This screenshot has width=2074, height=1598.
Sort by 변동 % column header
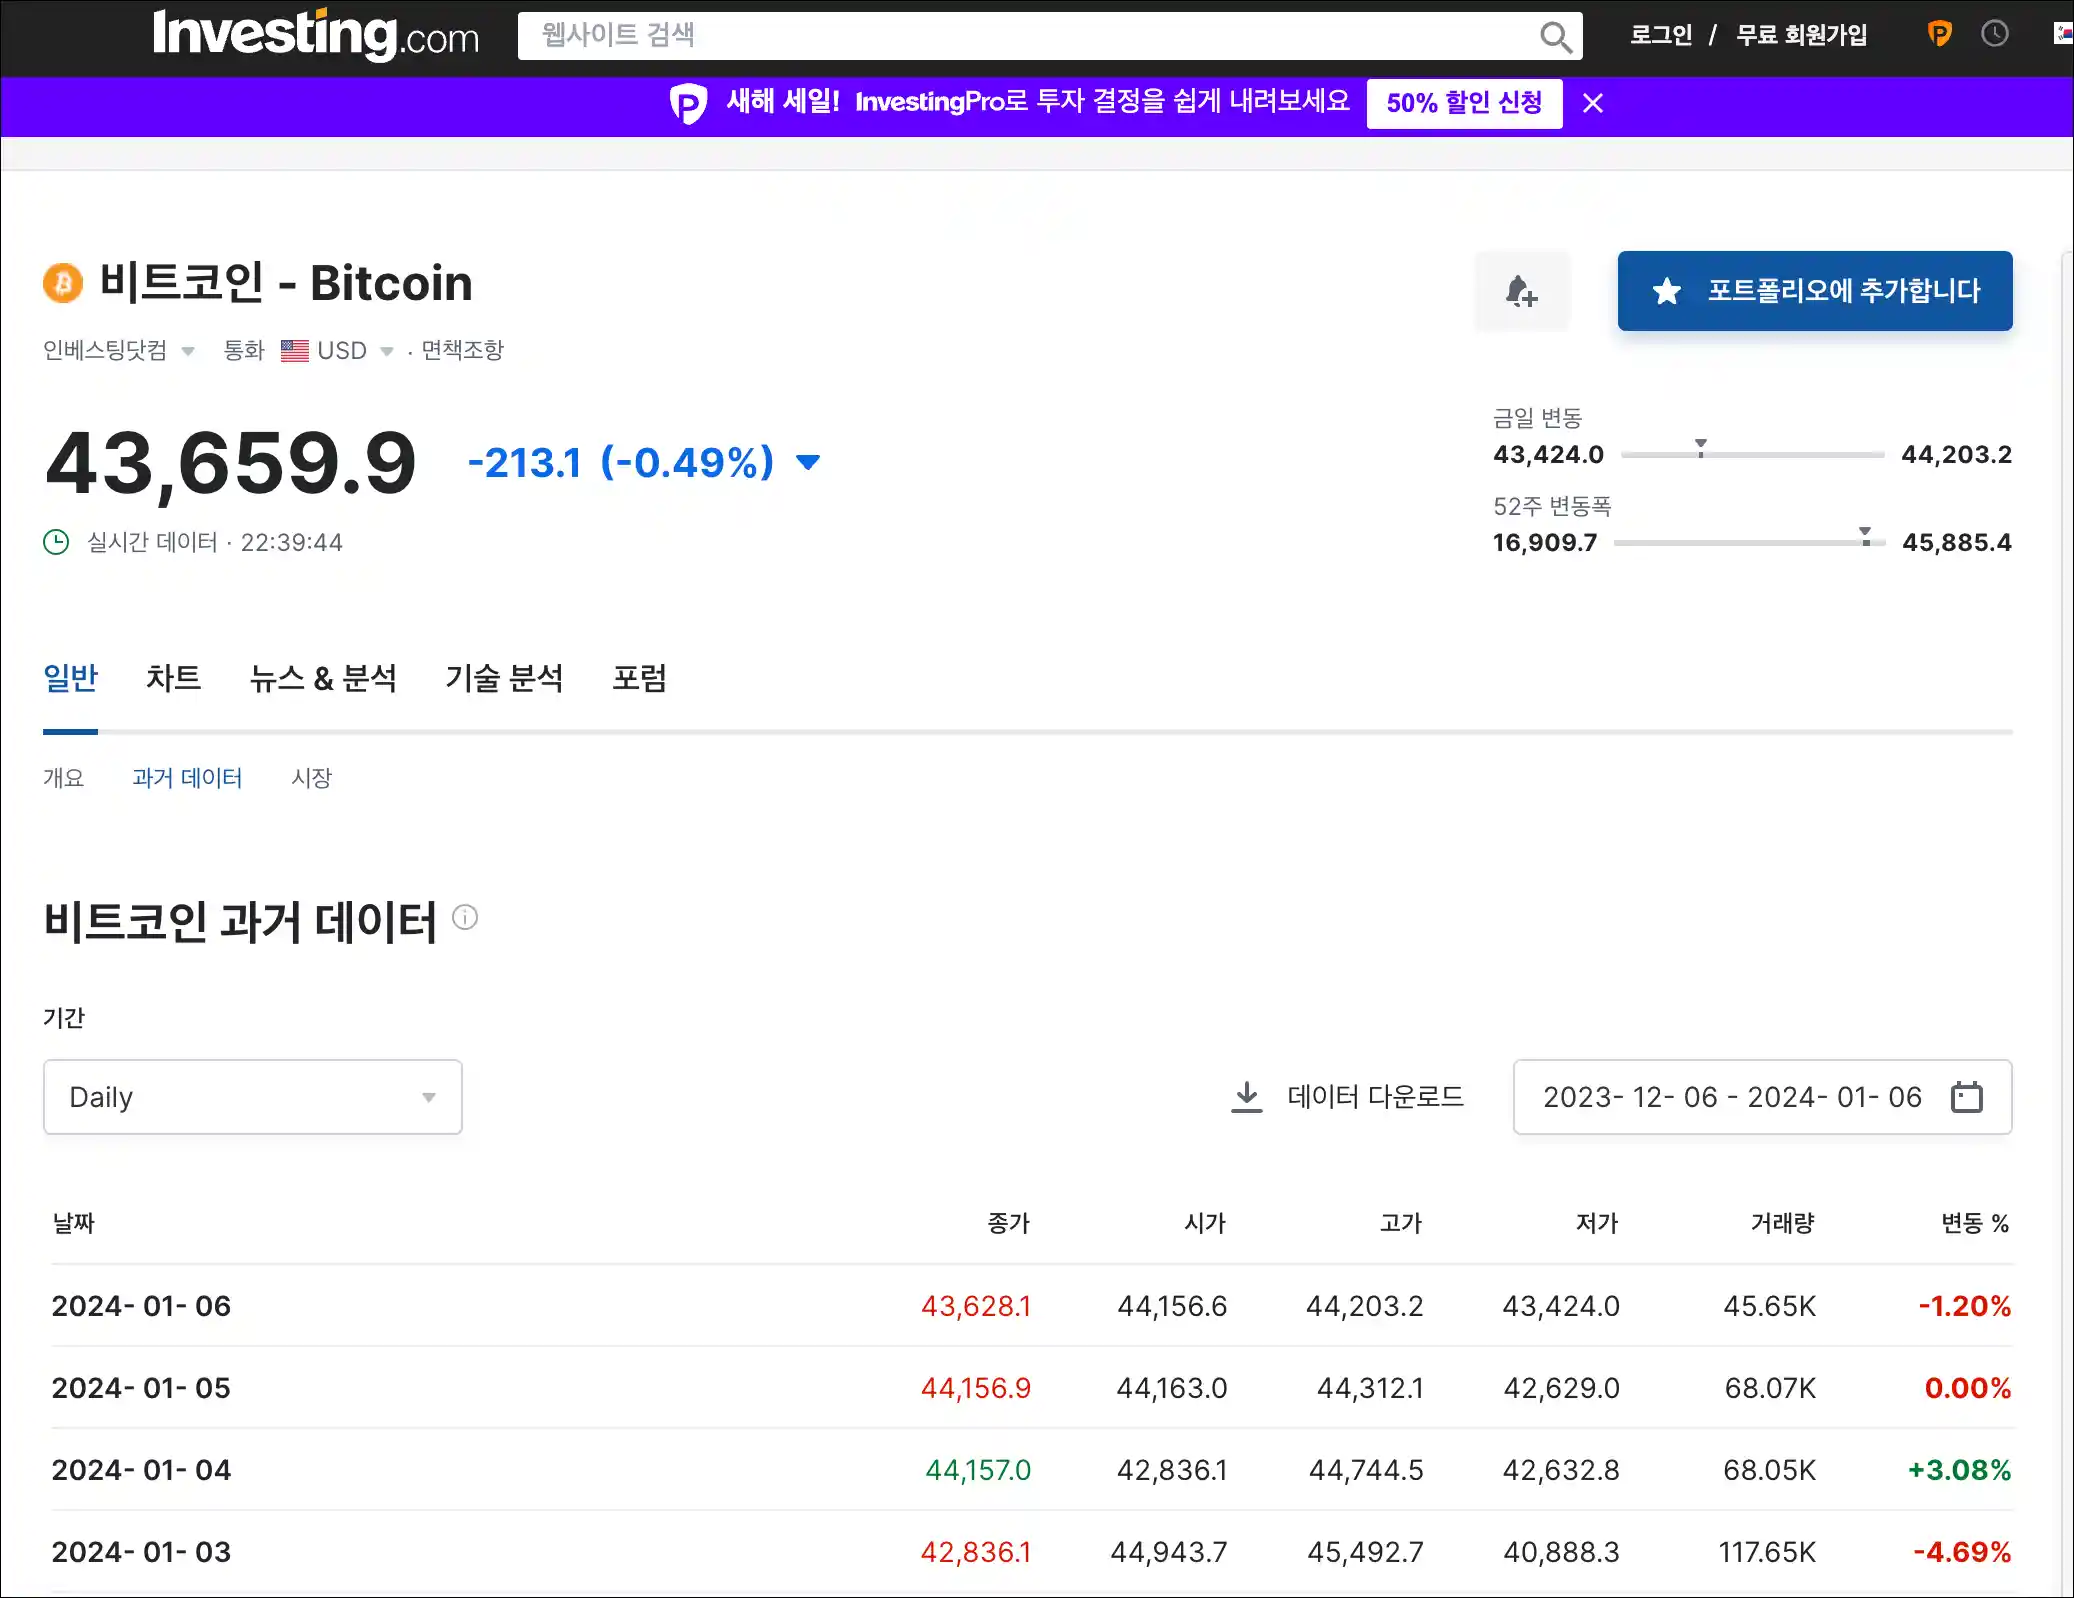click(1975, 1223)
